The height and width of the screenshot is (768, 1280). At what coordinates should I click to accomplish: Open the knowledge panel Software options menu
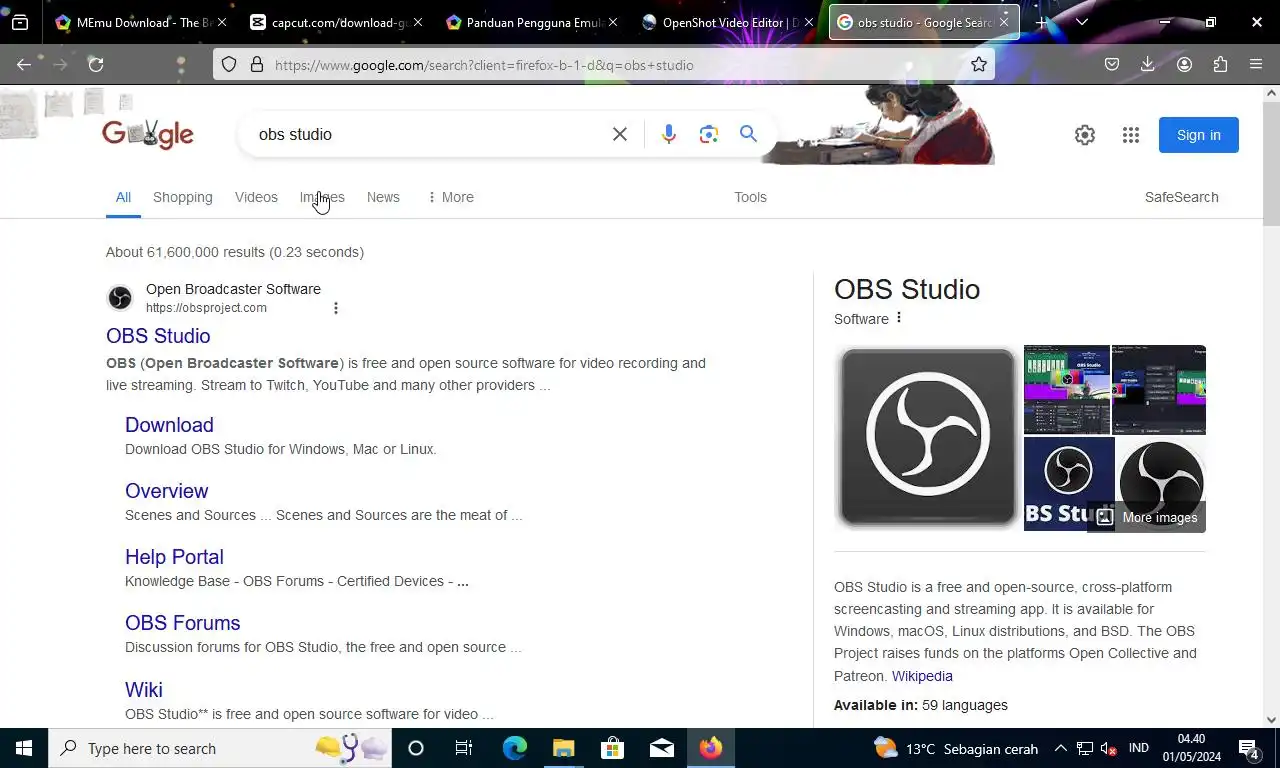click(x=899, y=318)
